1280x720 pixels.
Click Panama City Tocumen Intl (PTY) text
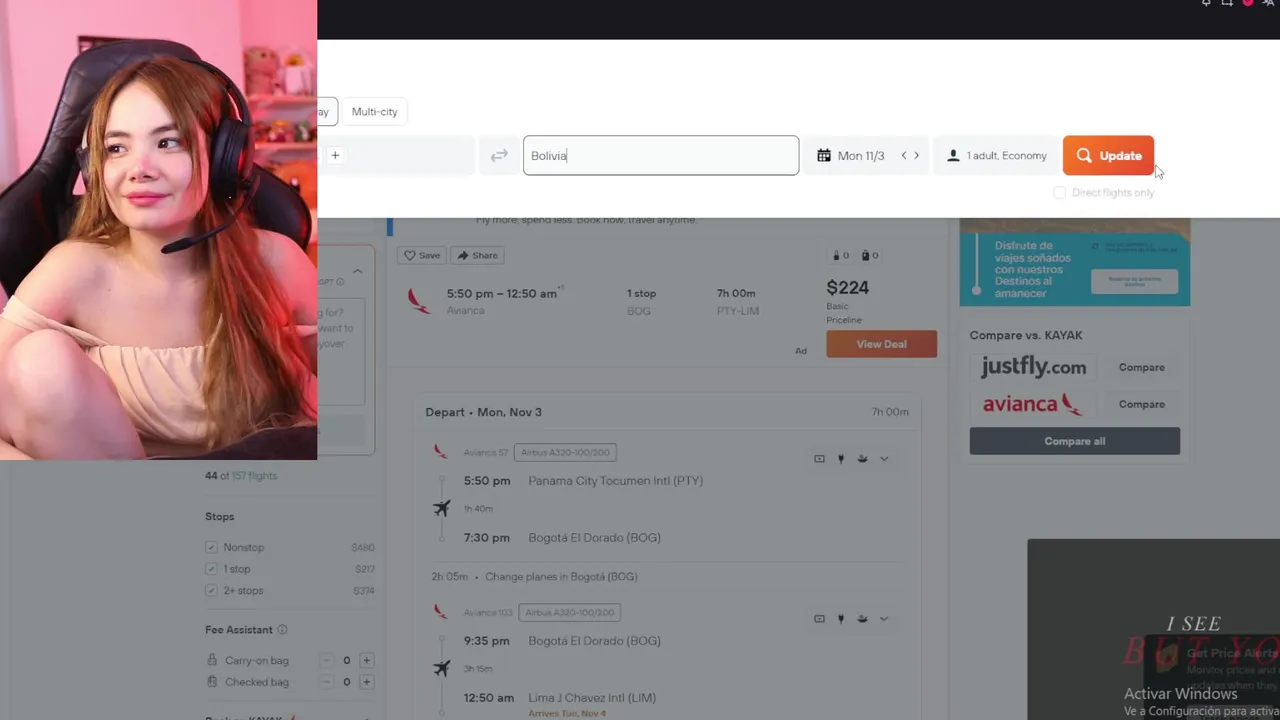[x=615, y=481]
